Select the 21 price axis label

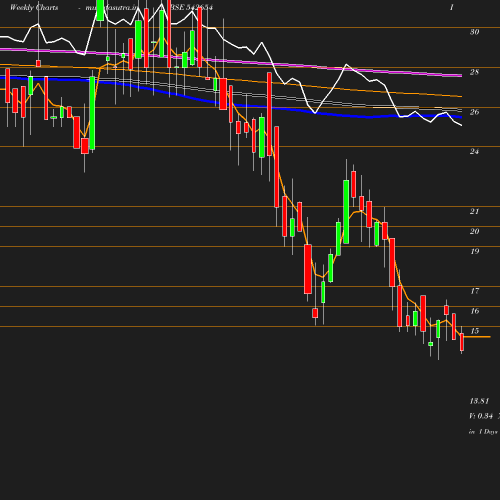(474, 211)
